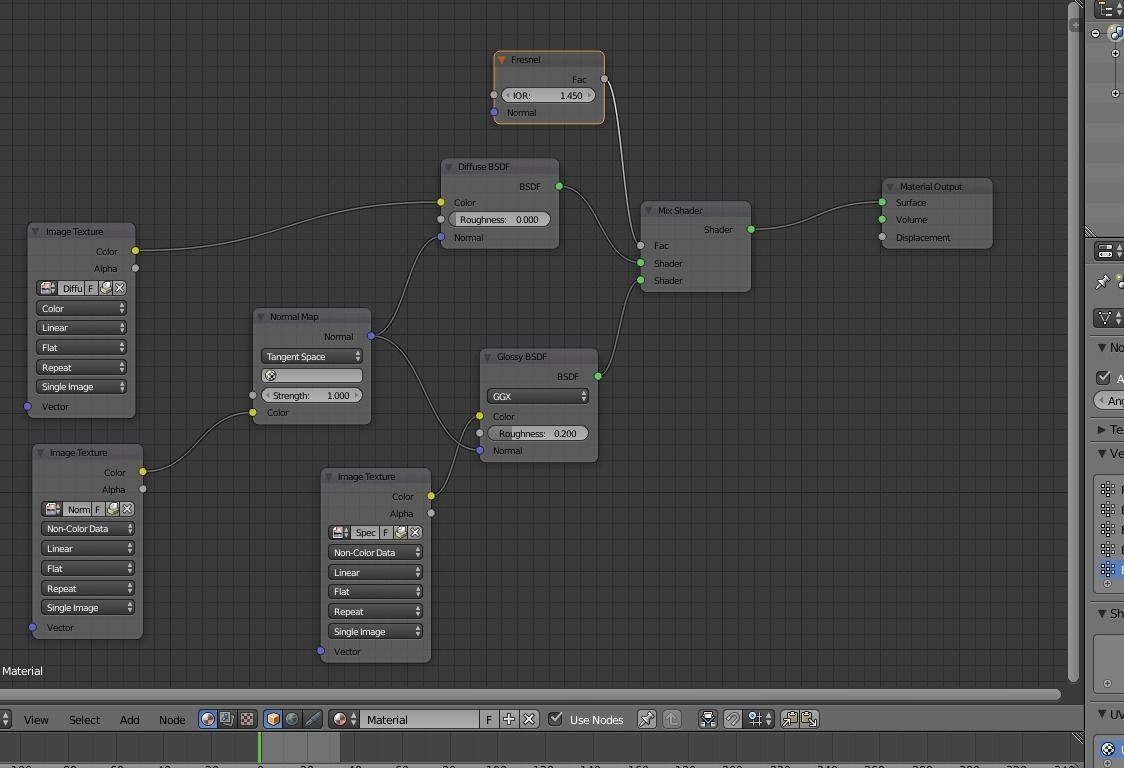
Task: Click the plus icon to add new material
Action: click(x=509, y=719)
